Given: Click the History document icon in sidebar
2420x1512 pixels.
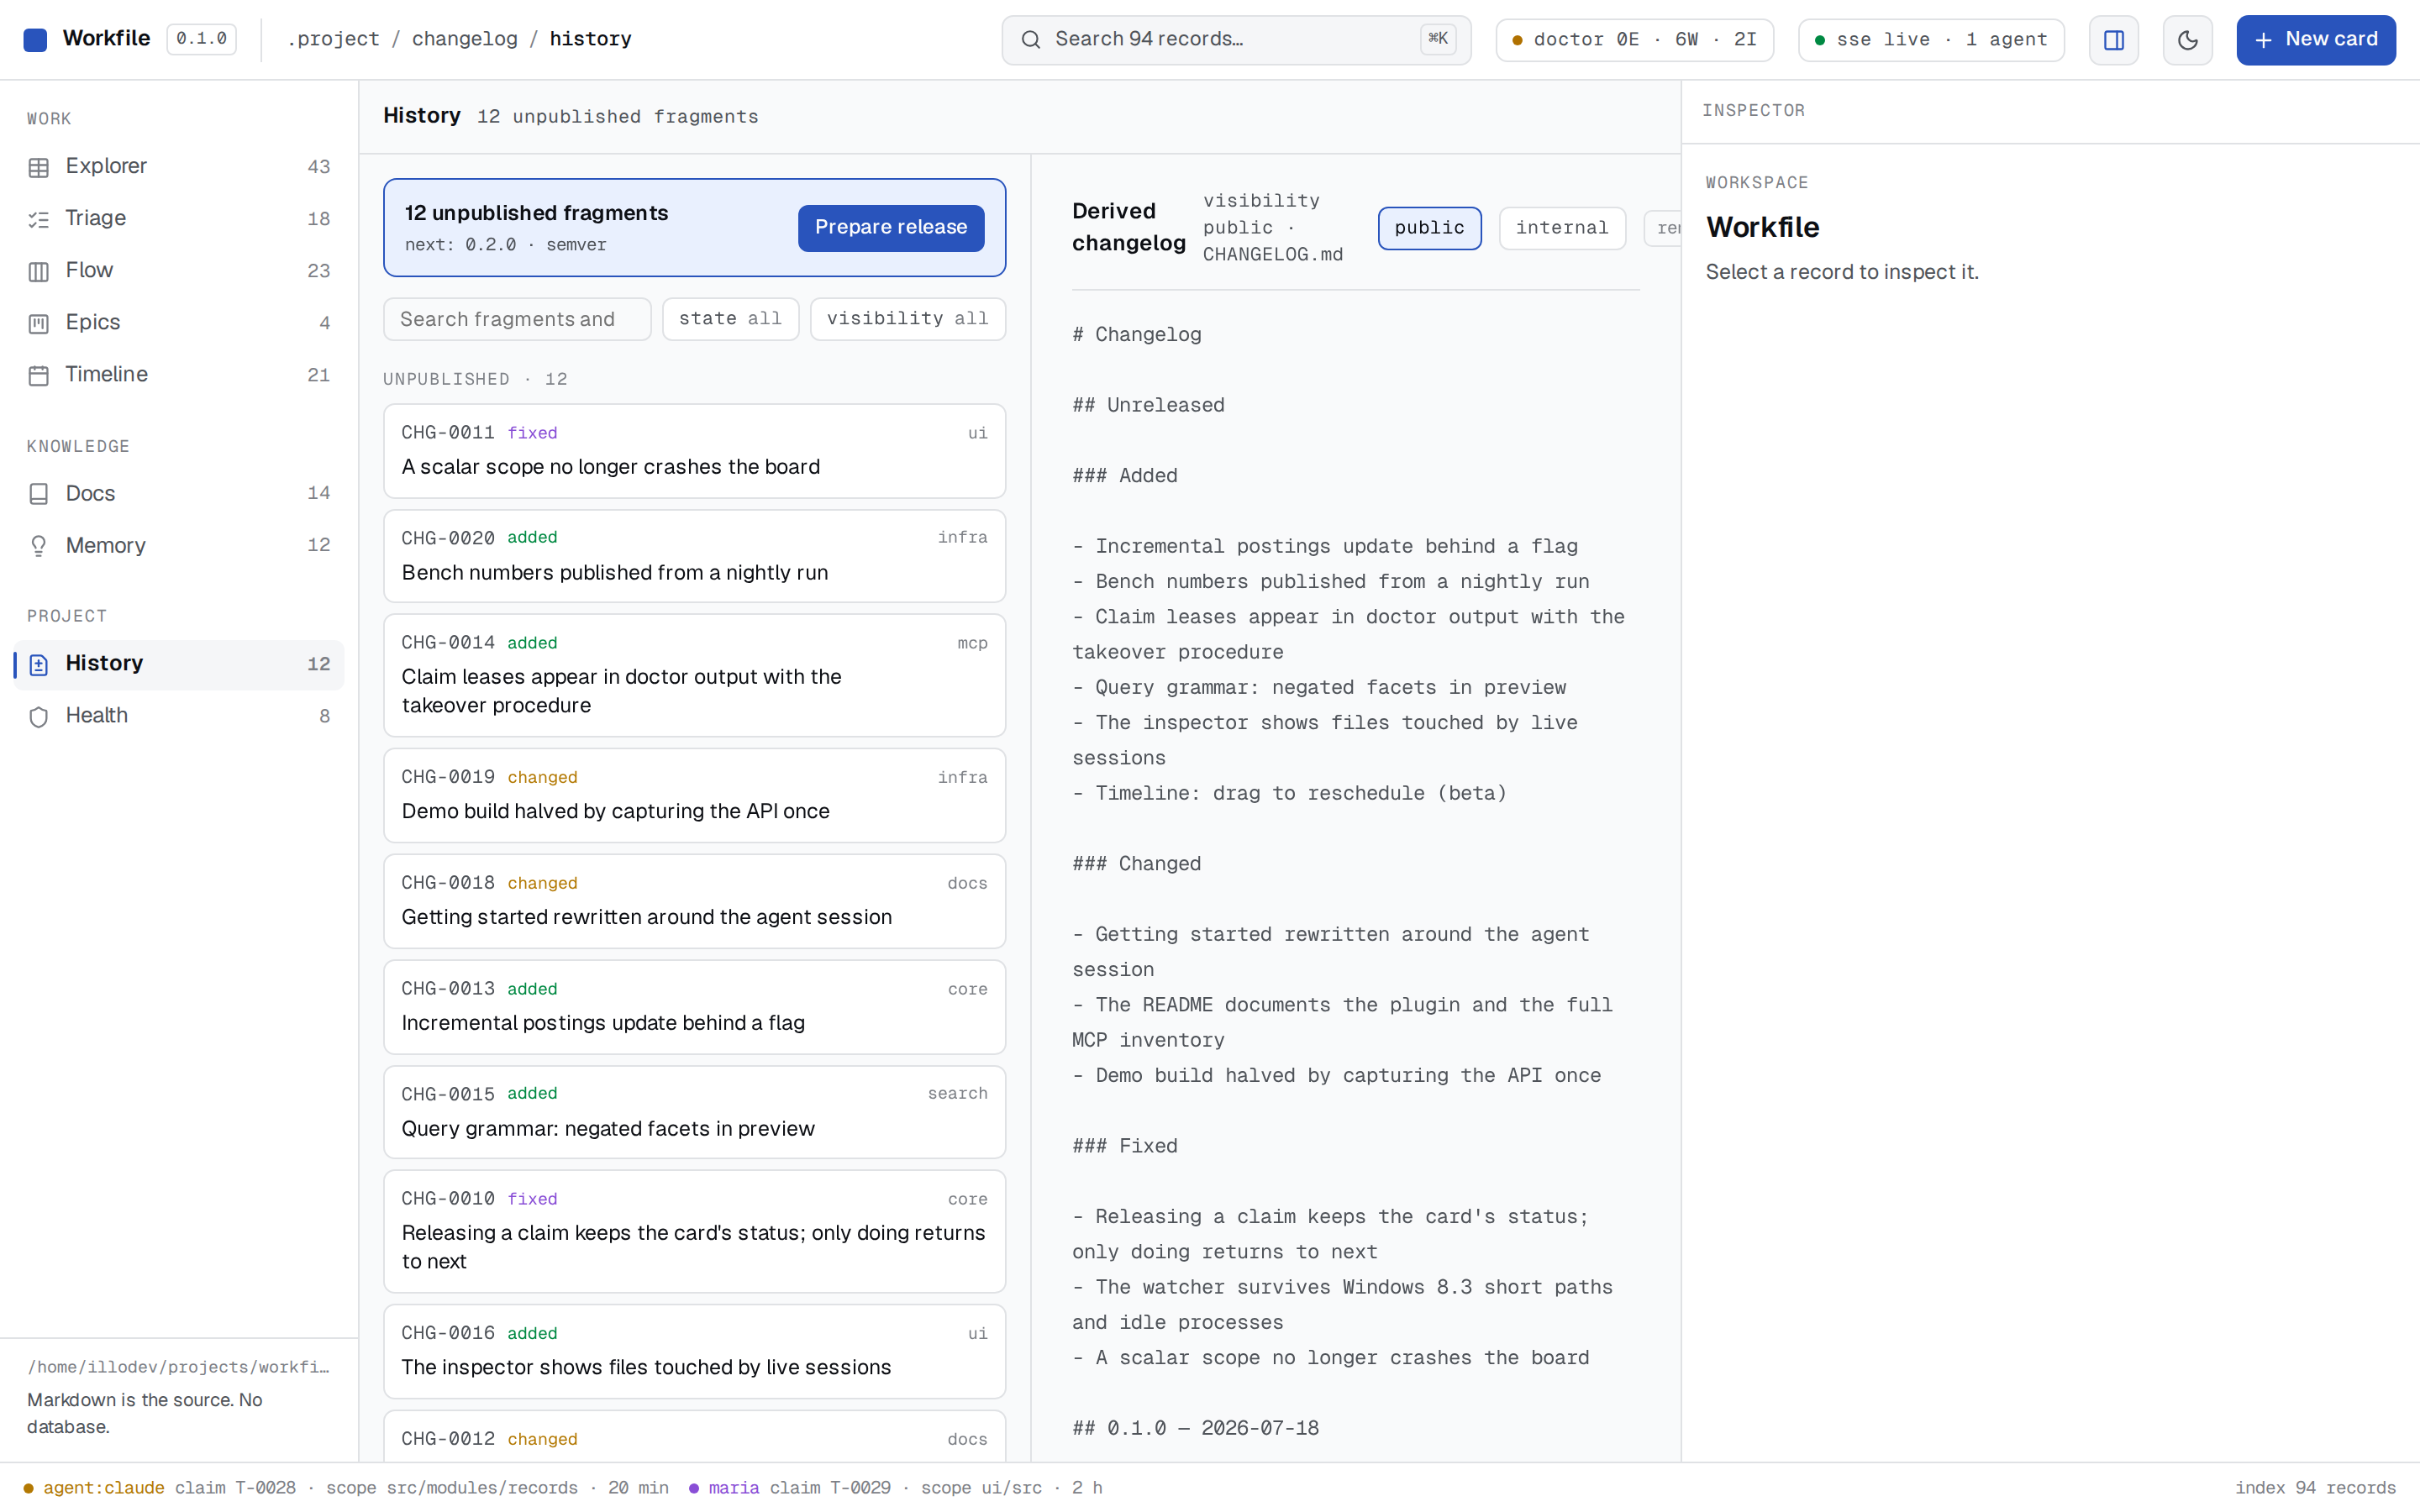Looking at the screenshot, I should (x=39, y=664).
